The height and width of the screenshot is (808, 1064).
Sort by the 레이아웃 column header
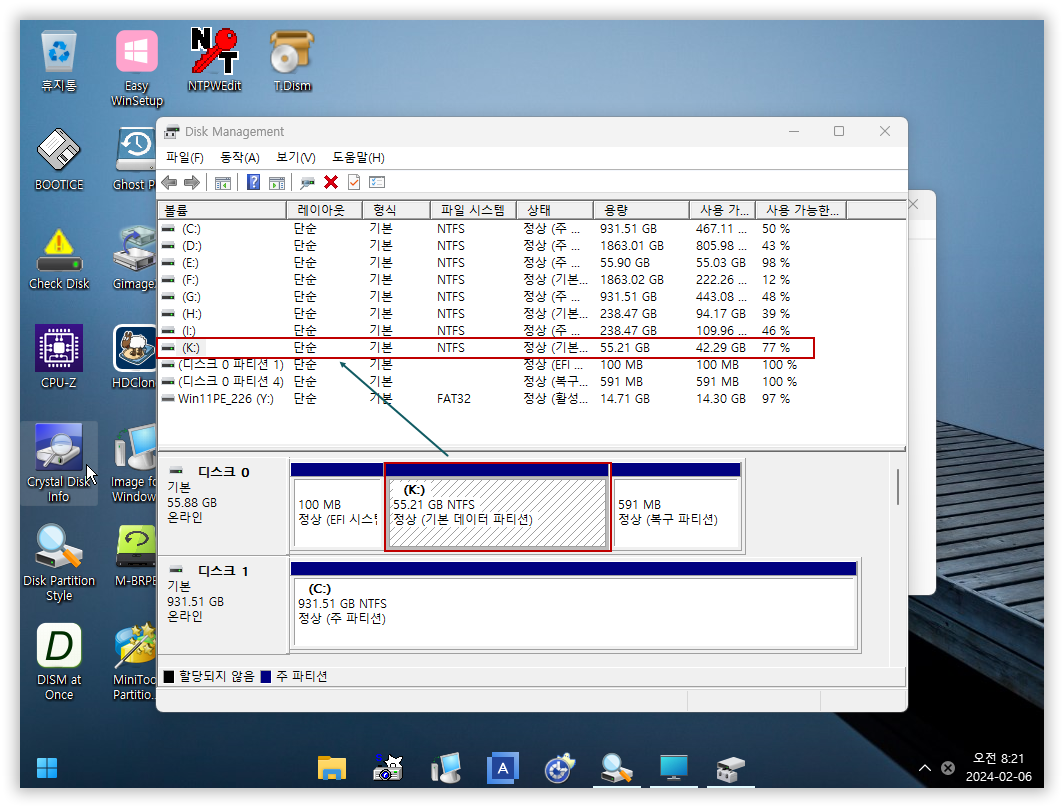[x=324, y=210]
